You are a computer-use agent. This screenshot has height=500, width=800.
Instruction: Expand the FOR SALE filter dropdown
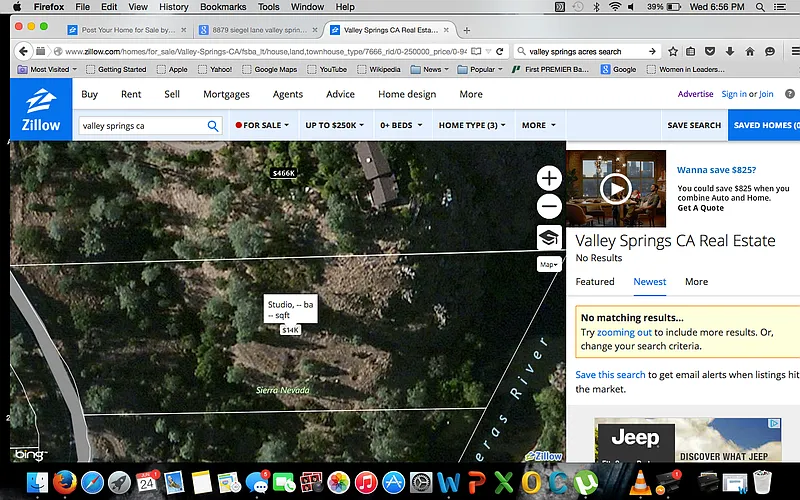(262, 126)
